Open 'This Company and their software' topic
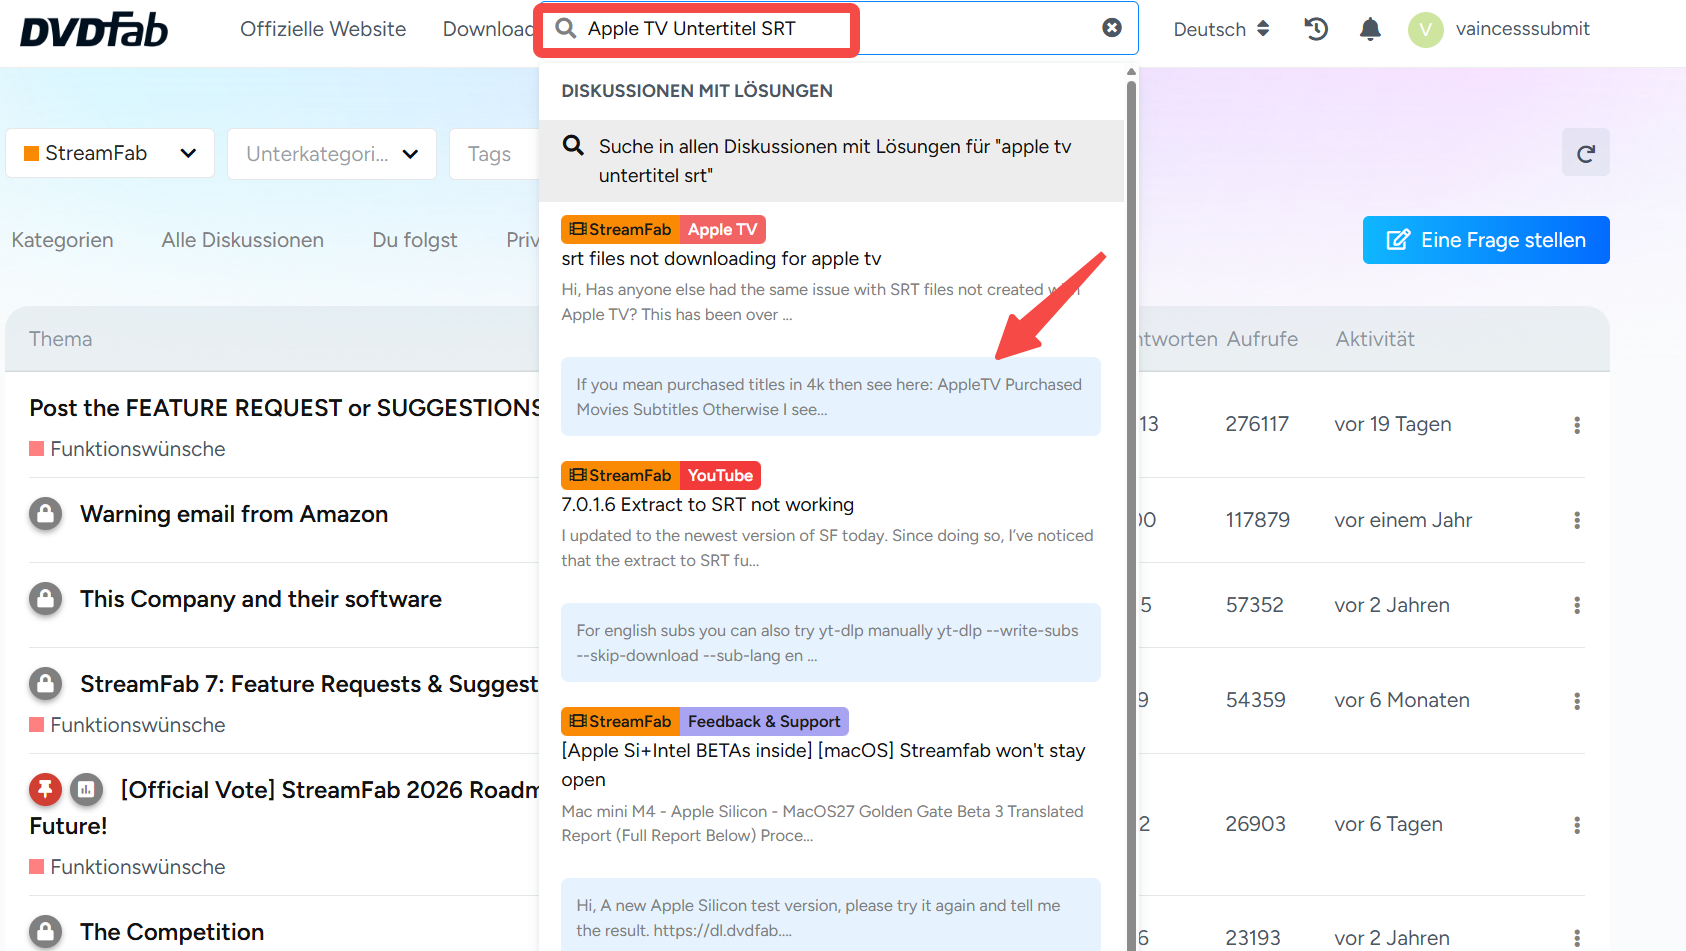Screen dimensions: 1686x951 click(x=261, y=599)
